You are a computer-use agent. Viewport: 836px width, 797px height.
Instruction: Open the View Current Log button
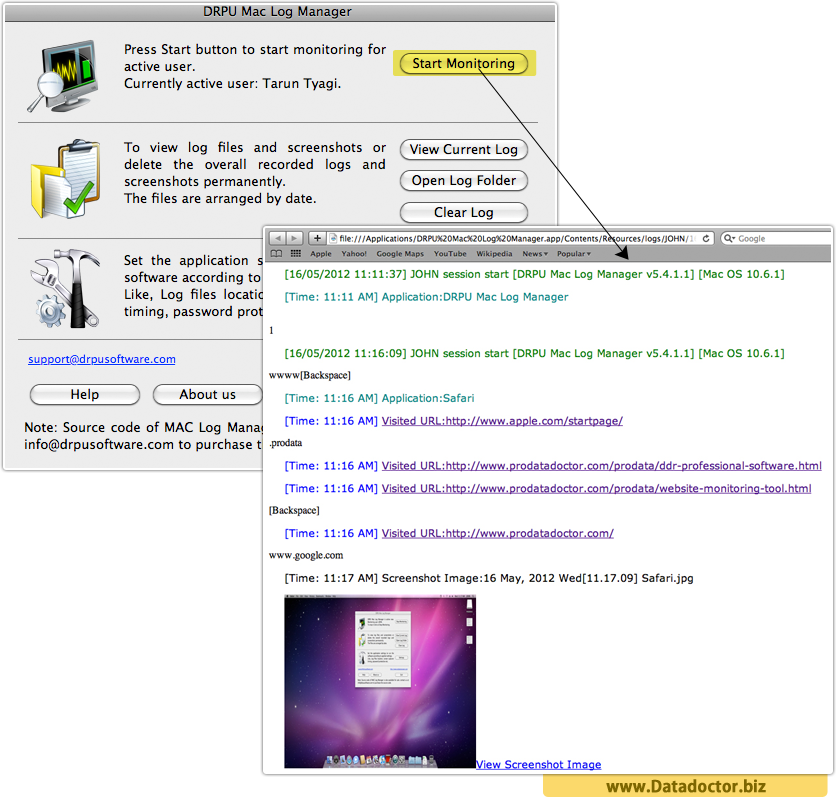pos(463,149)
